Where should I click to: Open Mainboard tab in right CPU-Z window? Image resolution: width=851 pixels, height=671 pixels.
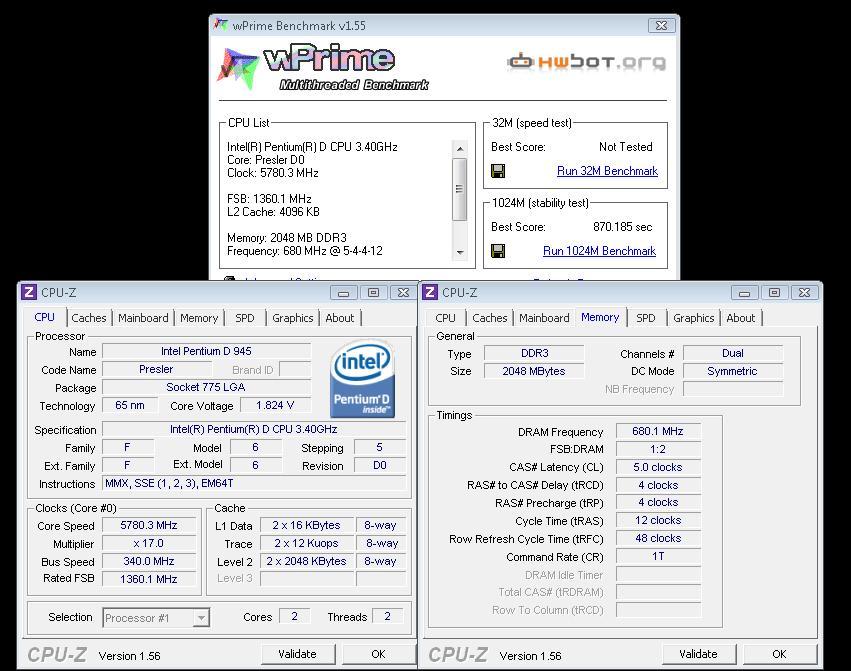point(544,318)
